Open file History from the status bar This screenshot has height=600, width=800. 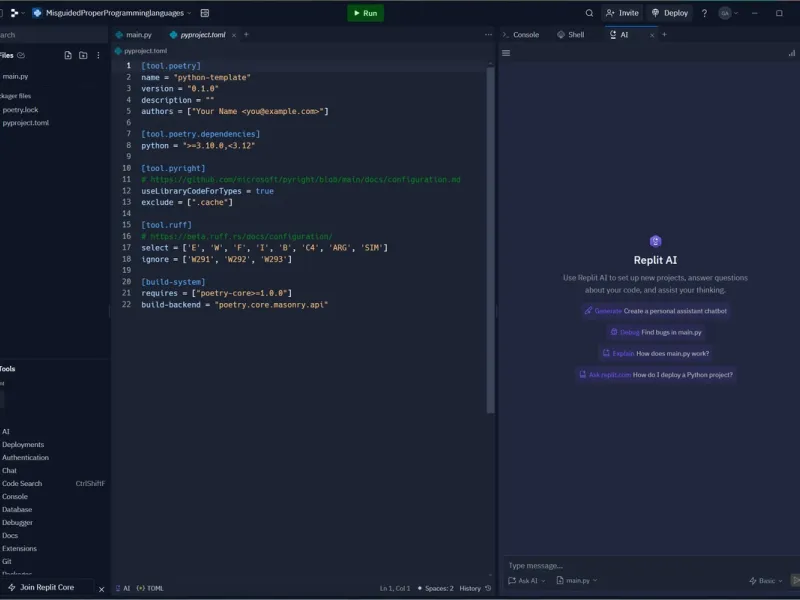pos(475,588)
